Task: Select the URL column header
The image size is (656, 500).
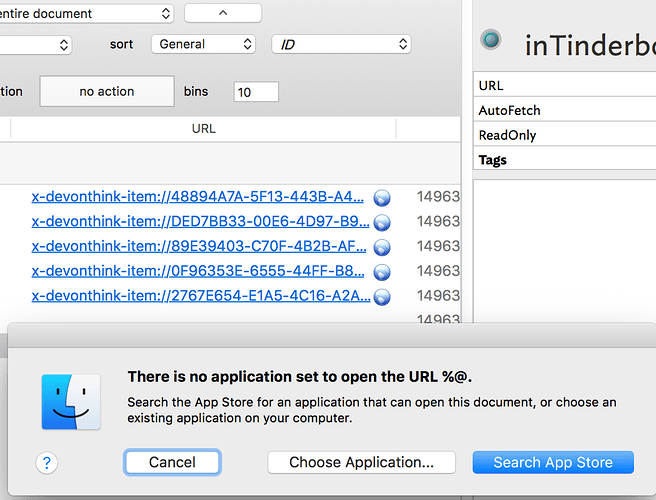Action: pyautogui.click(x=203, y=128)
